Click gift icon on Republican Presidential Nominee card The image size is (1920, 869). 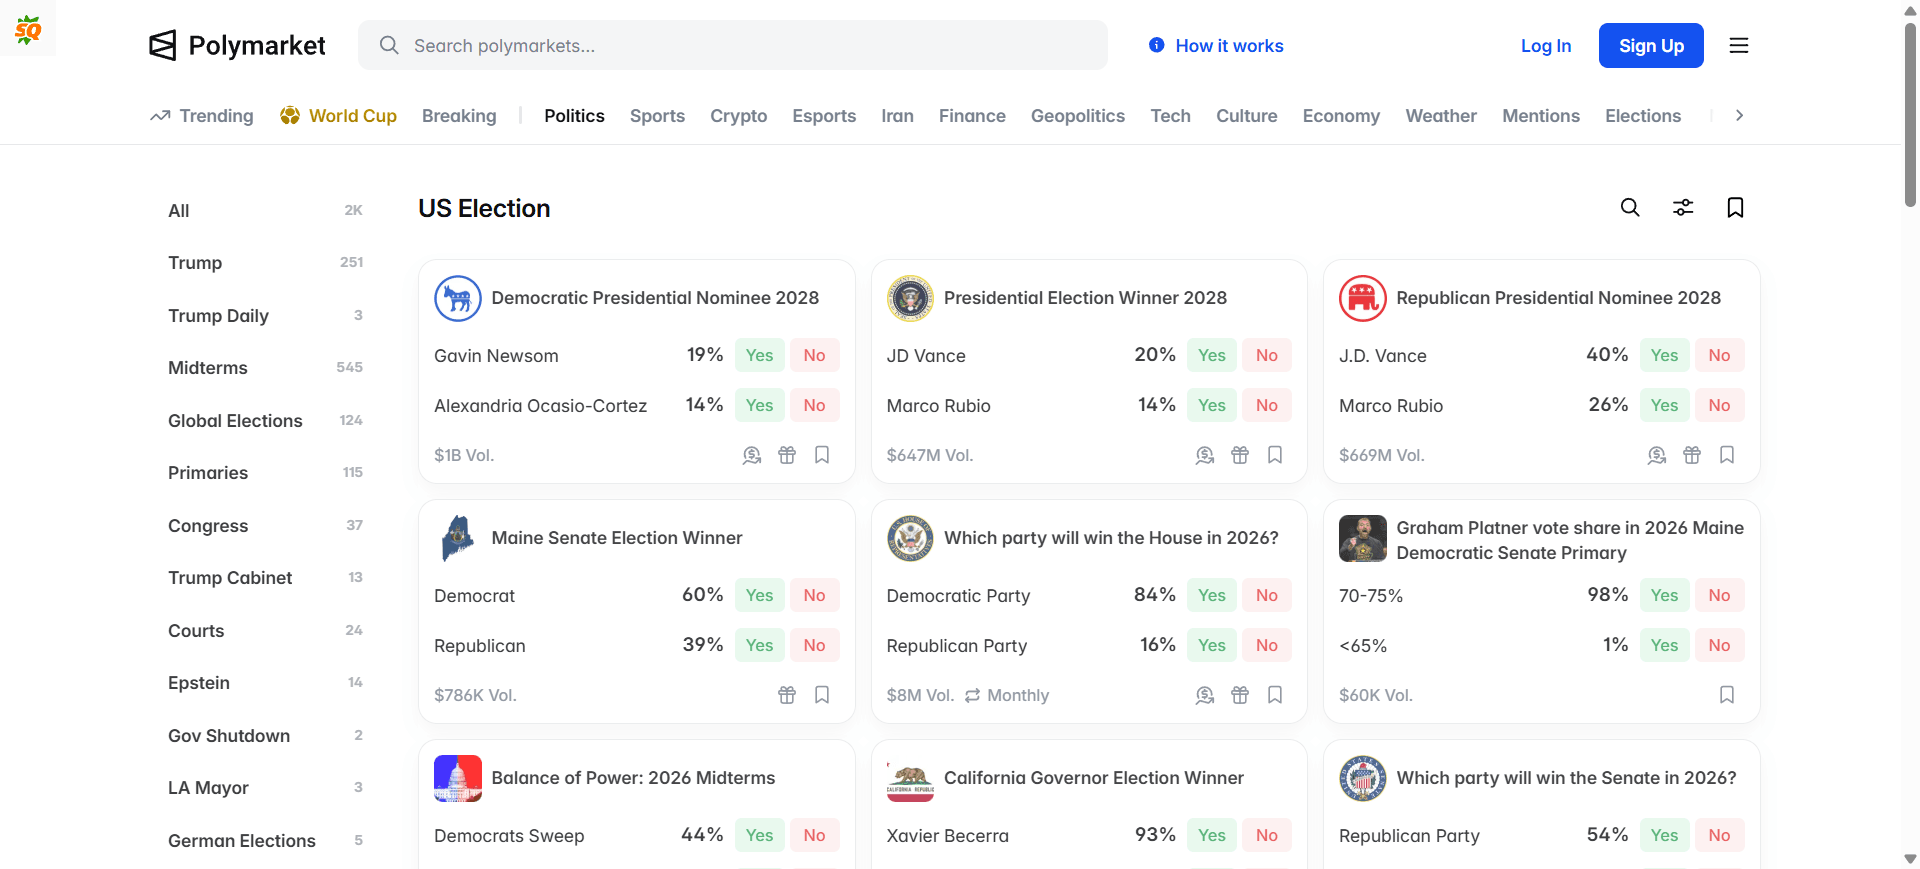tap(1692, 455)
